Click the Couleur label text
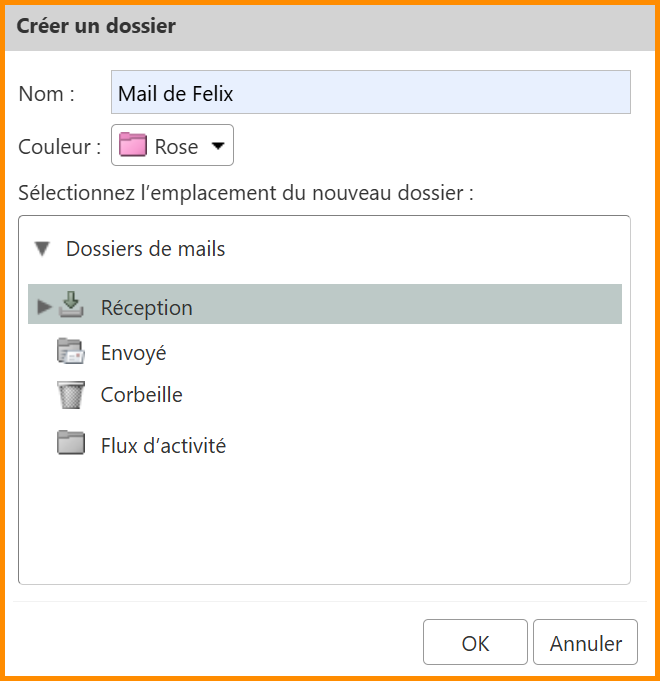The height and width of the screenshot is (681, 660). pos(59,147)
